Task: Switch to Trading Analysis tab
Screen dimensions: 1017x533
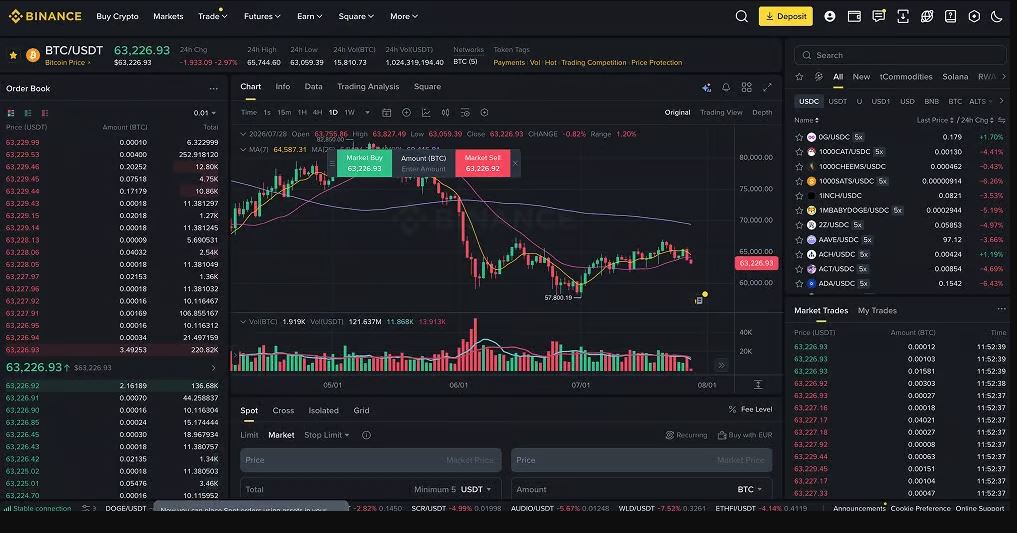Action: [x=368, y=86]
